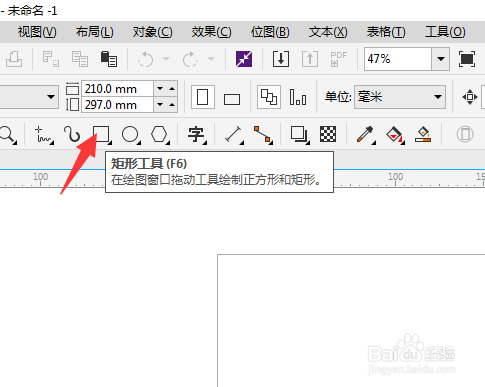The image size is (485, 387).
Task: Open the zoom level dropdown arrow
Action: coord(441,59)
